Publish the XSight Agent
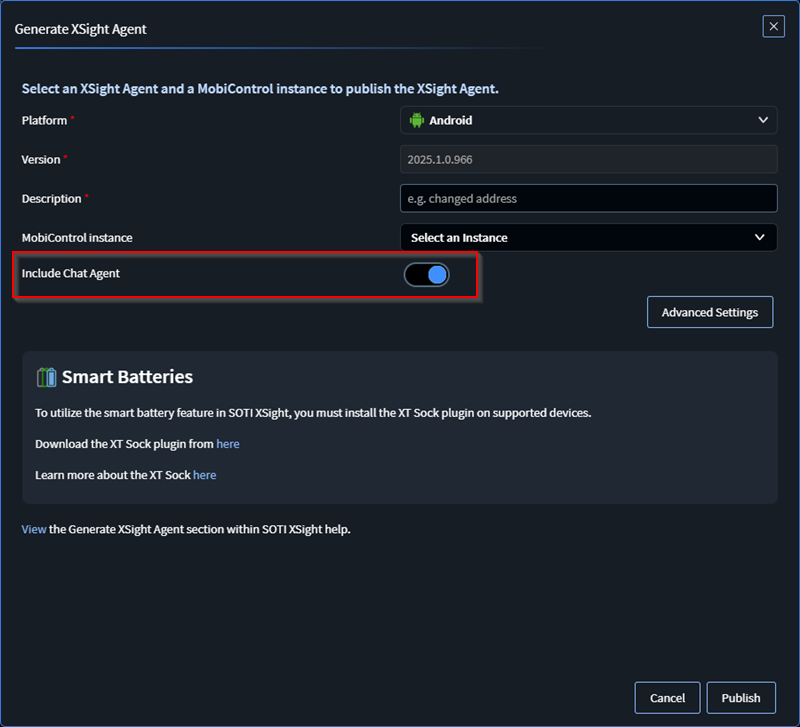Viewport: 800px width, 727px height. (x=741, y=697)
